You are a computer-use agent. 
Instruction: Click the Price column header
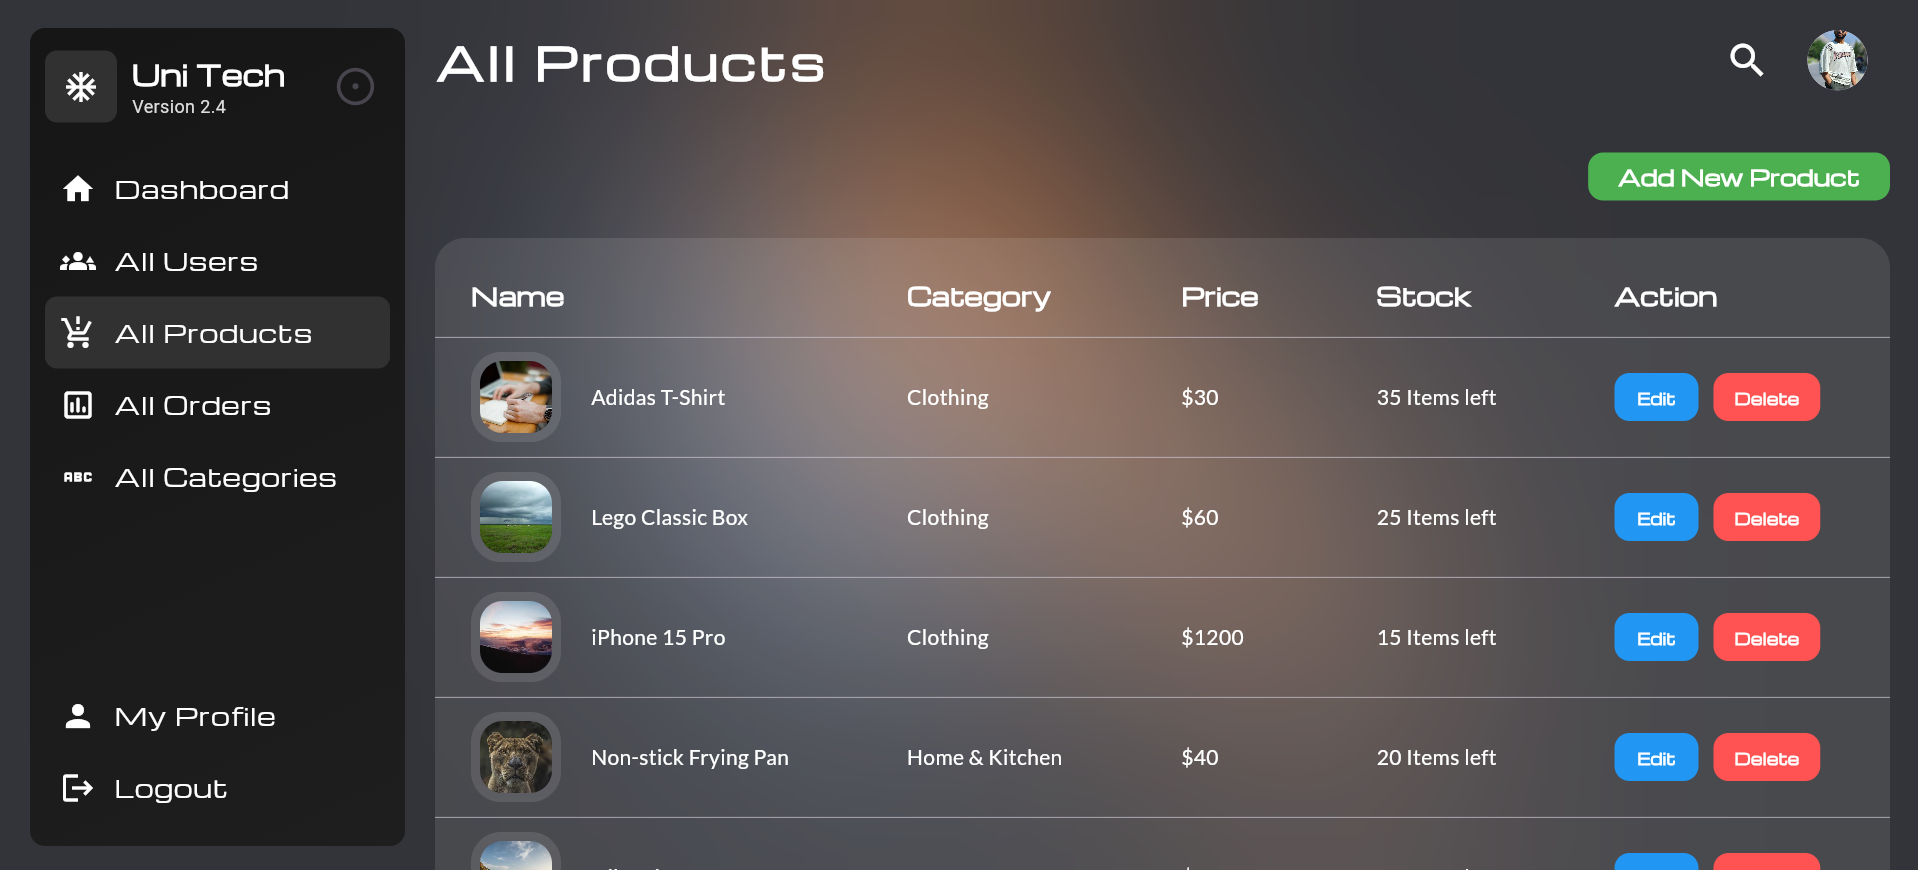1219,297
